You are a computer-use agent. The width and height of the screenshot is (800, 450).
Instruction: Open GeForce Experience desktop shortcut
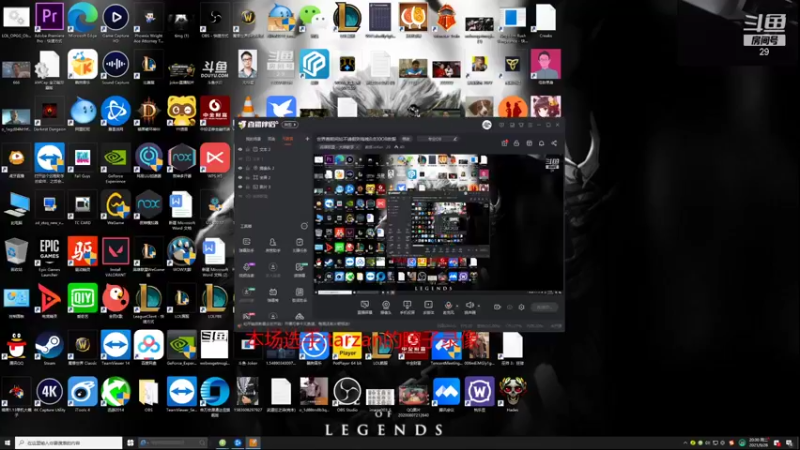tap(116, 164)
